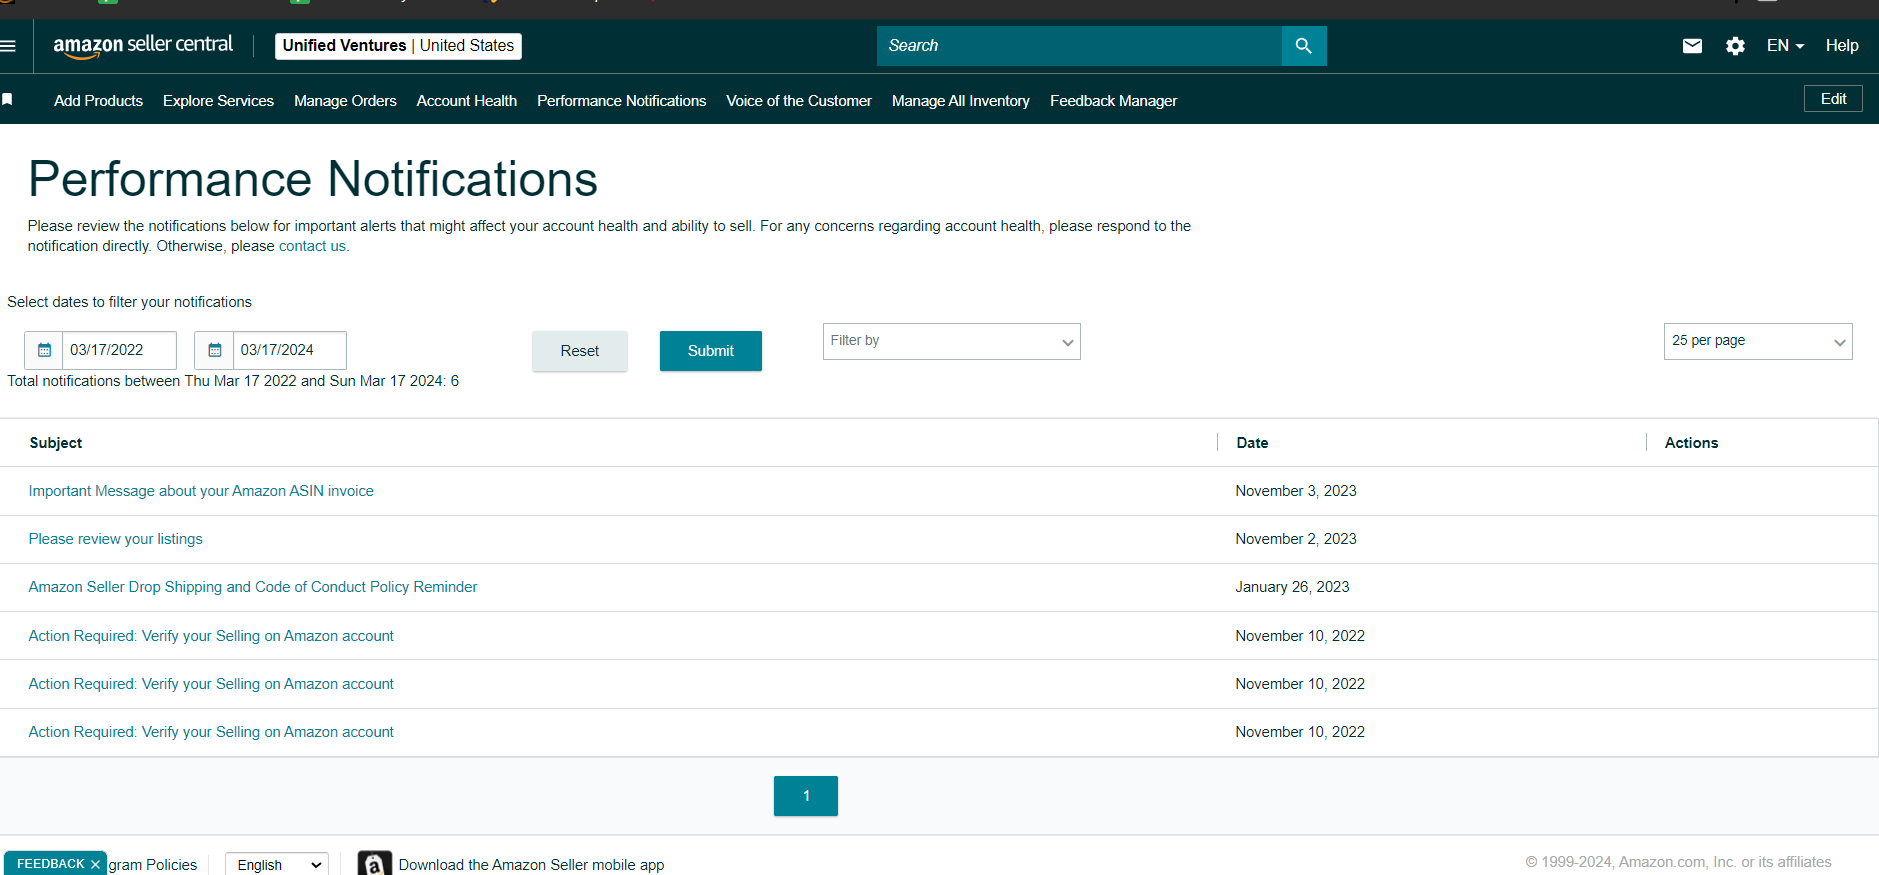The height and width of the screenshot is (875, 1879).
Task: Open the 25 per page dropdown
Action: click(x=1758, y=341)
